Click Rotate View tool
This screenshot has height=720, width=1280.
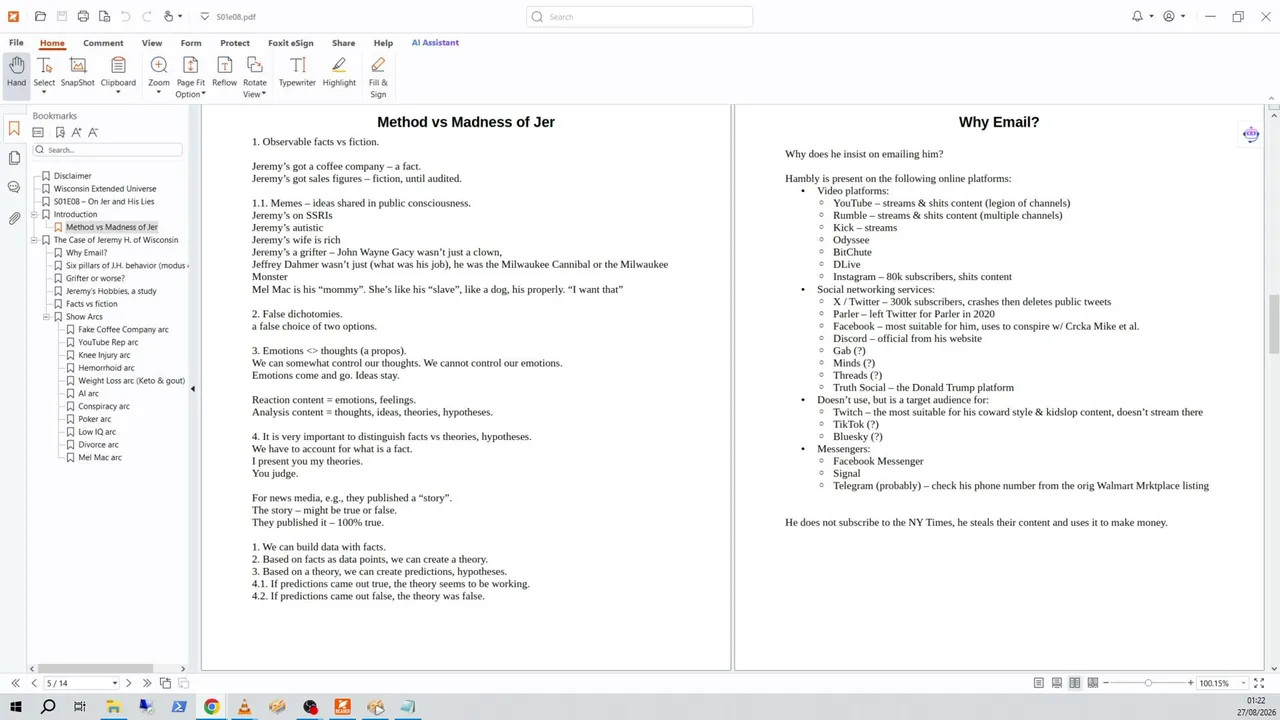click(255, 76)
